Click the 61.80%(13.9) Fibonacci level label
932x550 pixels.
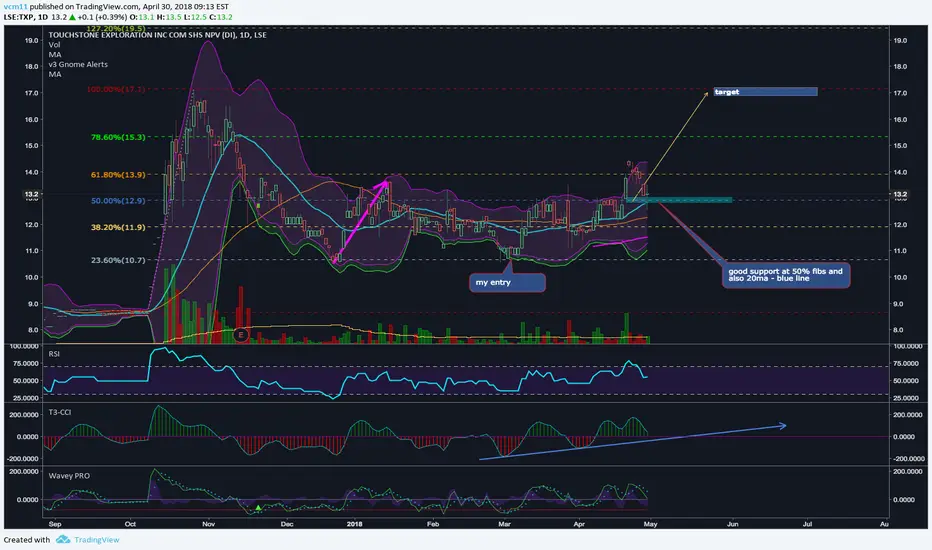point(118,175)
